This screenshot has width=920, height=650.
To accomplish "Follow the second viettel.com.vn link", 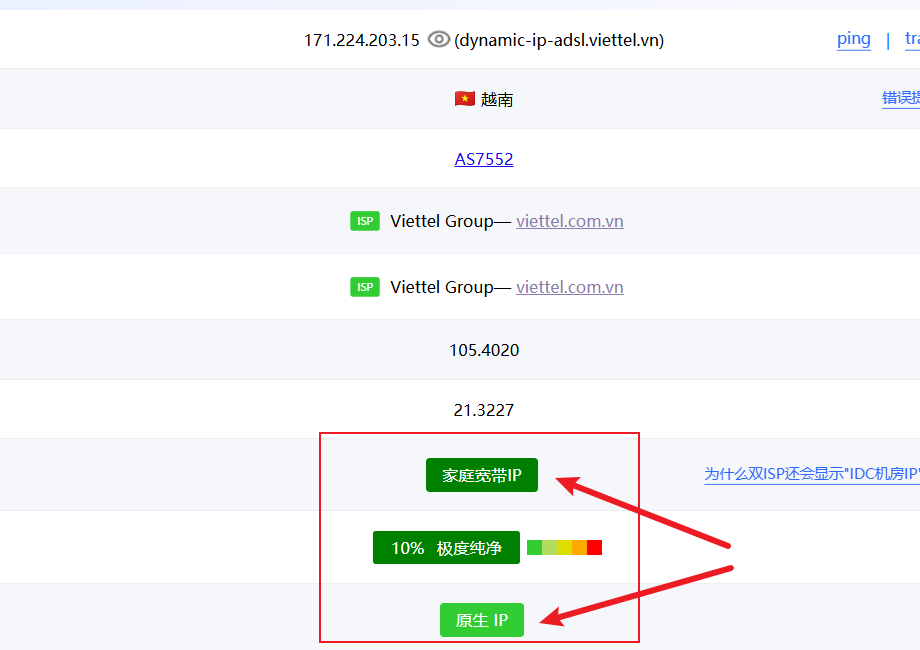I will point(569,287).
